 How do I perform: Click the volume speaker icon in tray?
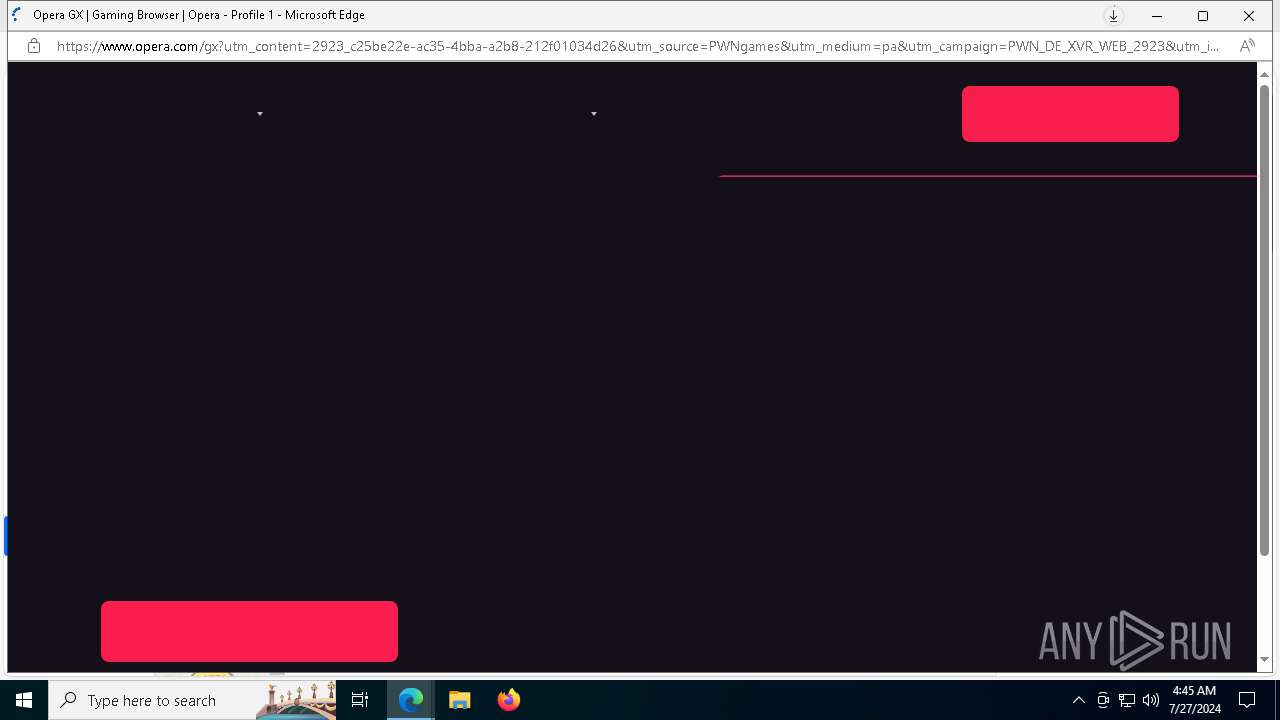click(1151, 700)
